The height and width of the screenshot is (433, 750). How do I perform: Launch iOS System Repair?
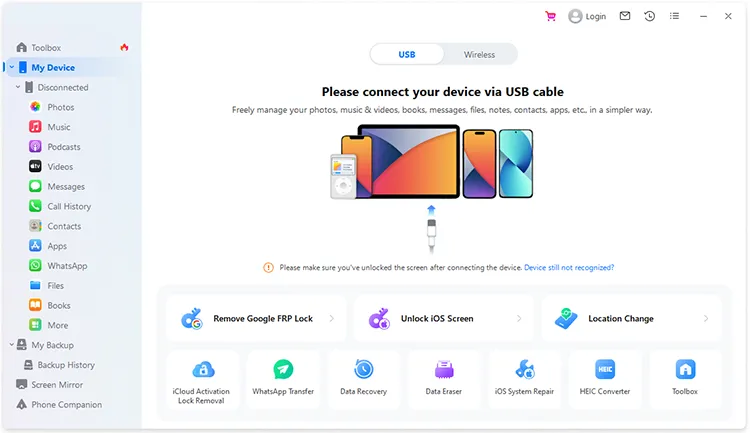(x=524, y=379)
